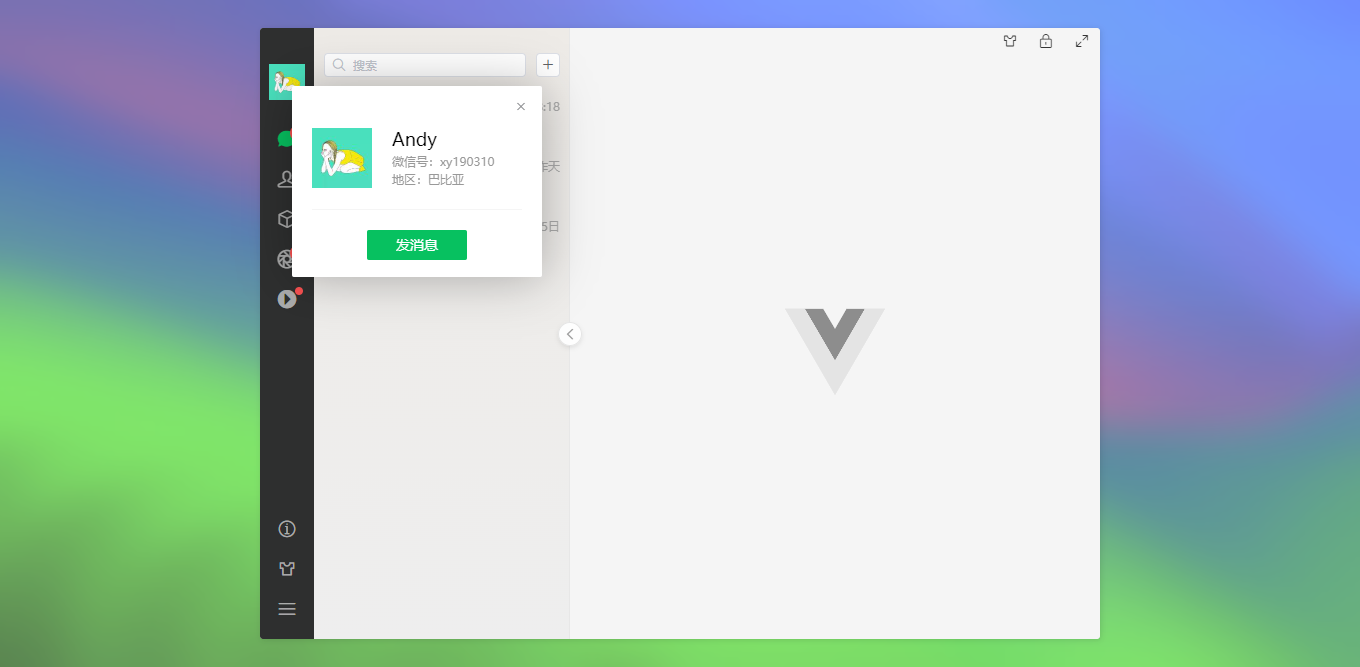Screen dimensions: 1360x667
Task: Click the info circle icon in sidebar
Action: click(287, 529)
